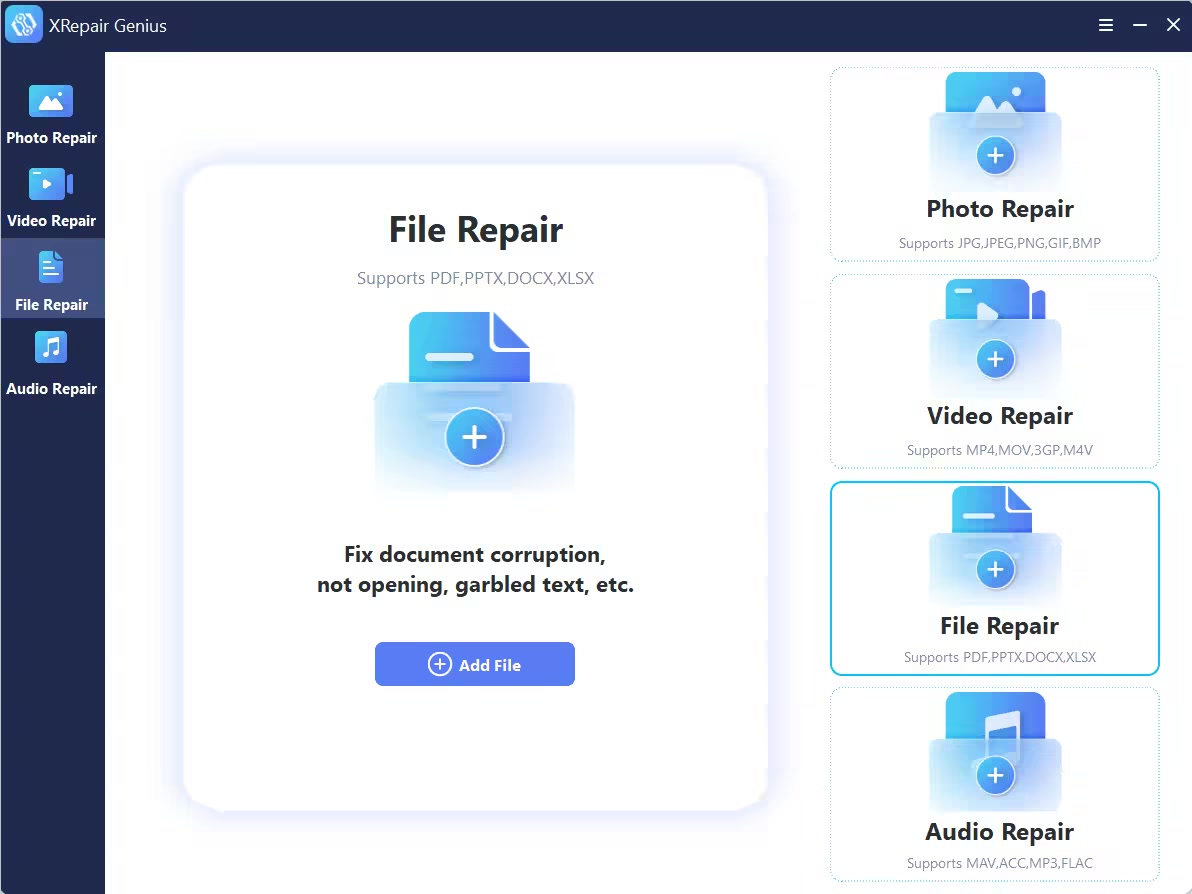Select the File Repair sidebar tab

52,281
